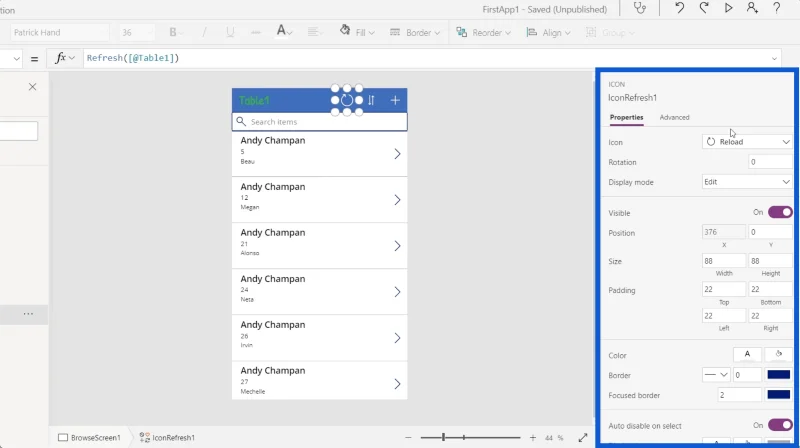800x448 pixels.
Task: Toggle the Visible switch
Action: 780,212
